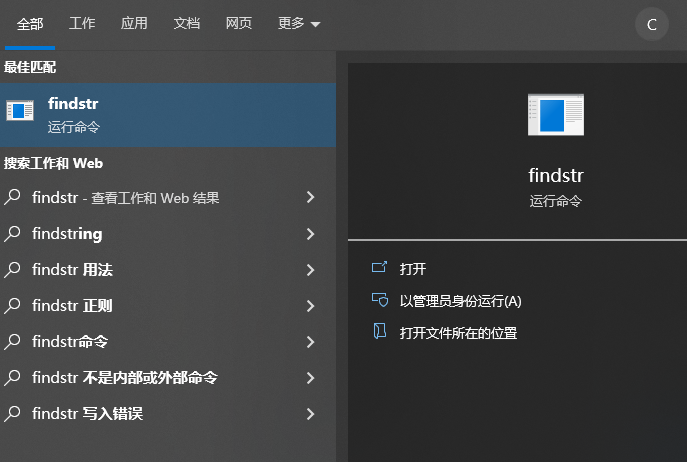Viewport: 687px width, 462px height.
Task: Click the admin shield icon
Action: coord(380,300)
